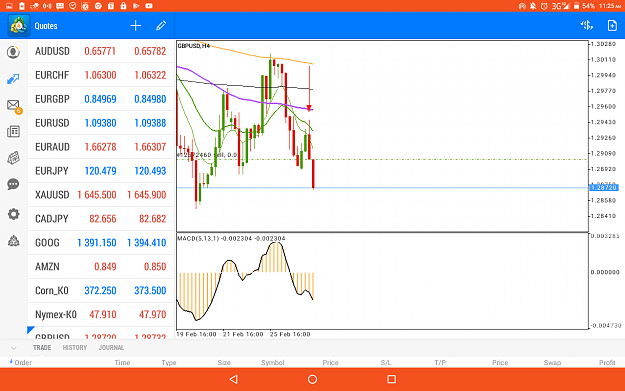This screenshot has width=625, height=391.
Task: Tap the EURUSD ask price 1.09388
Action: [x=150, y=123]
